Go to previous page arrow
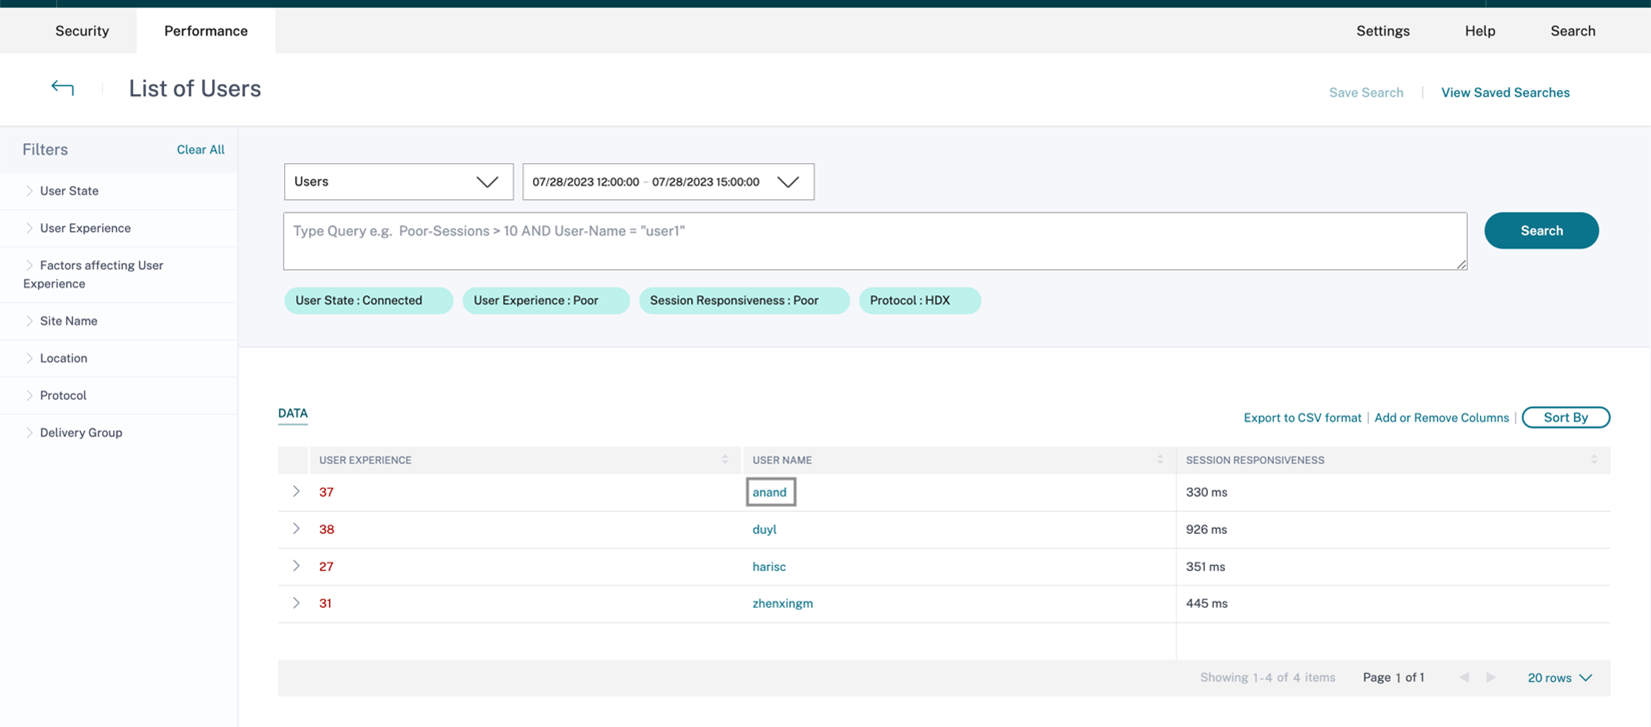1651x727 pixels. point(1464,678)
